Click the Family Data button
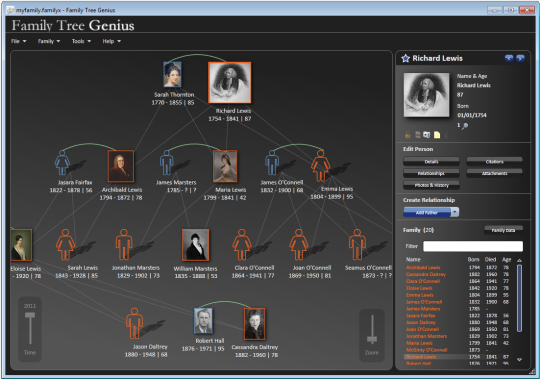 503,230
